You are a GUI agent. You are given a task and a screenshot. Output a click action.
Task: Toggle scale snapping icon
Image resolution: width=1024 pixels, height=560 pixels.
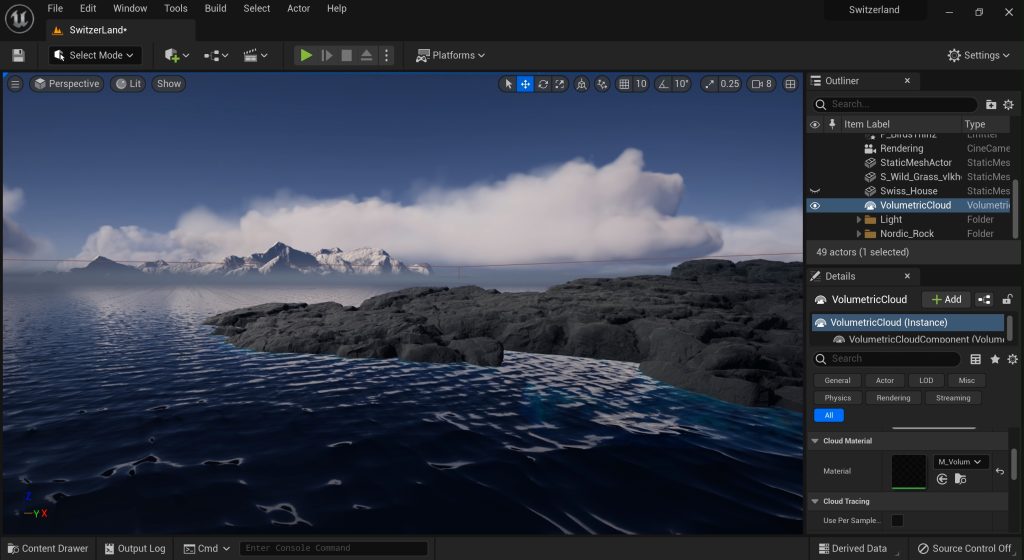pyautogui.click(x=709, y=84)
